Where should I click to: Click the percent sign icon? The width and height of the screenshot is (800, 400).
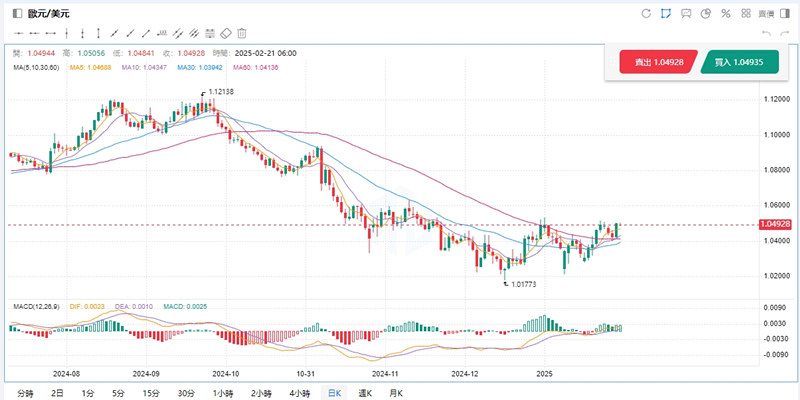pos(726,13)
